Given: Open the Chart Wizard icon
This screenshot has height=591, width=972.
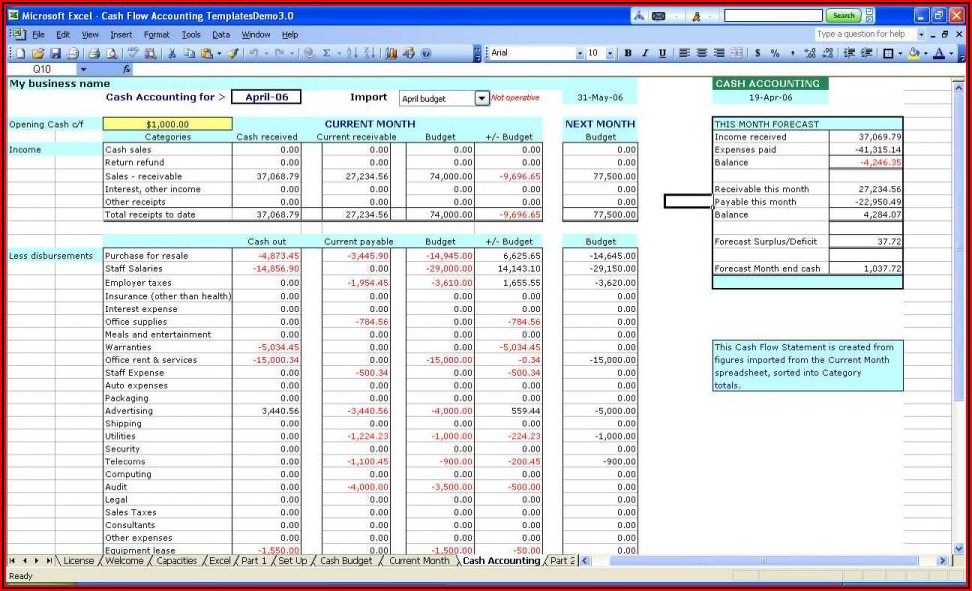Looking at the screenshot, I should click(x=392, y=53).
